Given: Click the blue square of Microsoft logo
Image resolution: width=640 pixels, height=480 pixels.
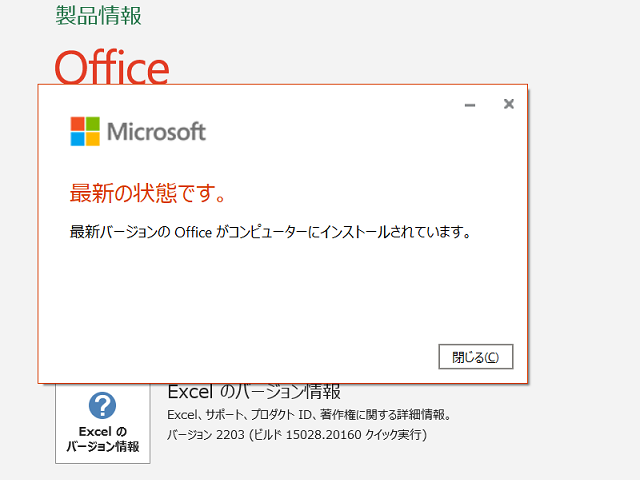Looking at the screenshot, I should tap(77, 139).
